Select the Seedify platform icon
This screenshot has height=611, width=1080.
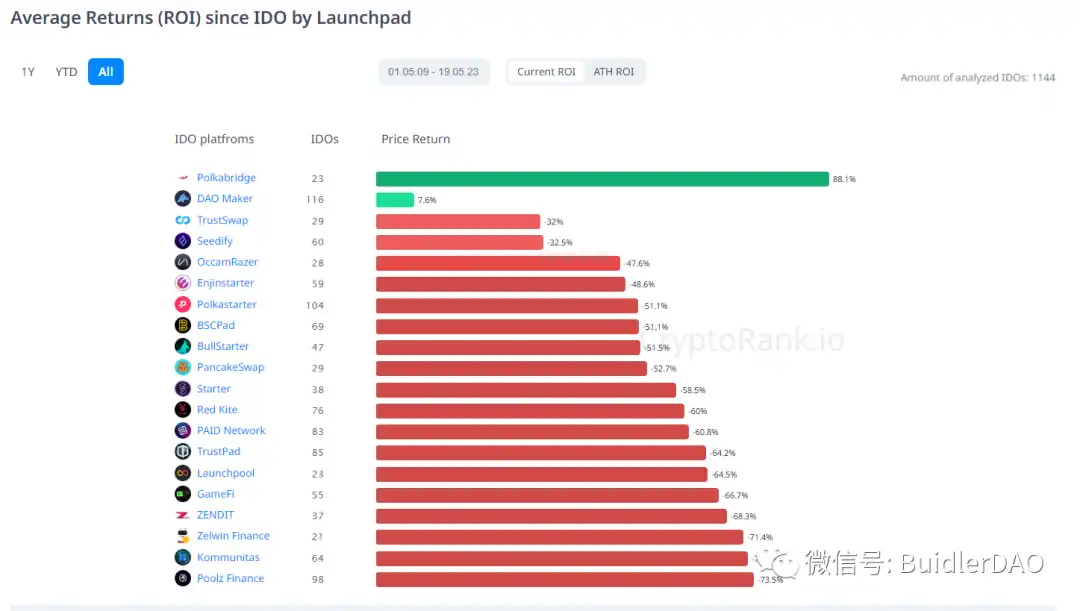coord(183,240)
